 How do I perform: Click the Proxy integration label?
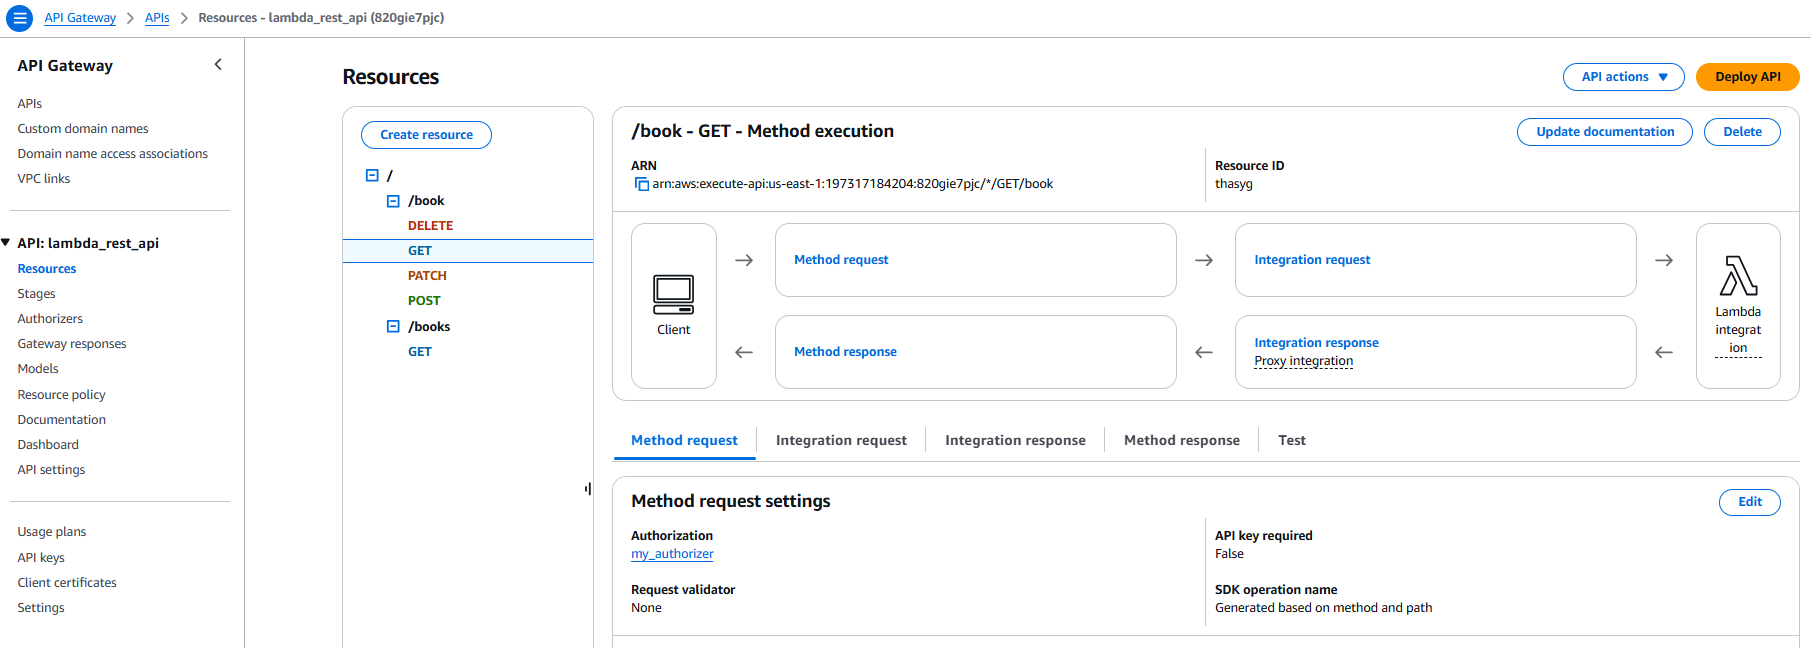click(1303, 361)
